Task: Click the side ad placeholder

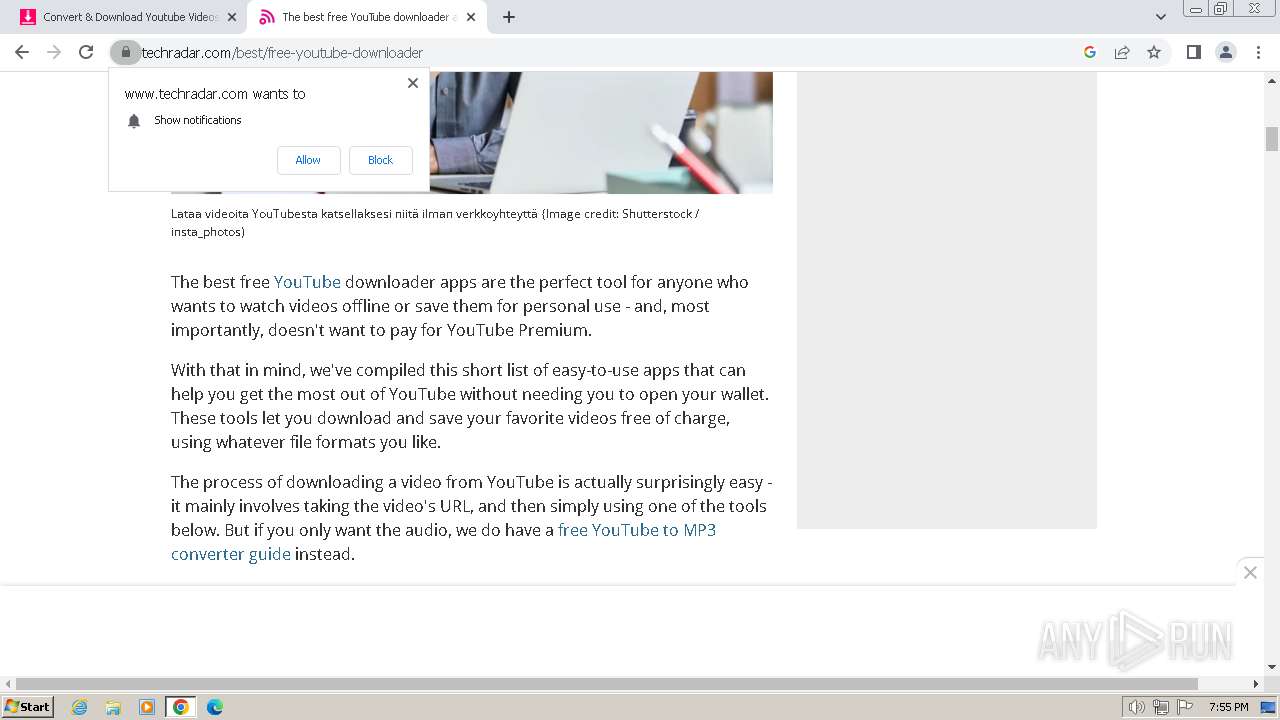Action: click(x=947, y=300)
